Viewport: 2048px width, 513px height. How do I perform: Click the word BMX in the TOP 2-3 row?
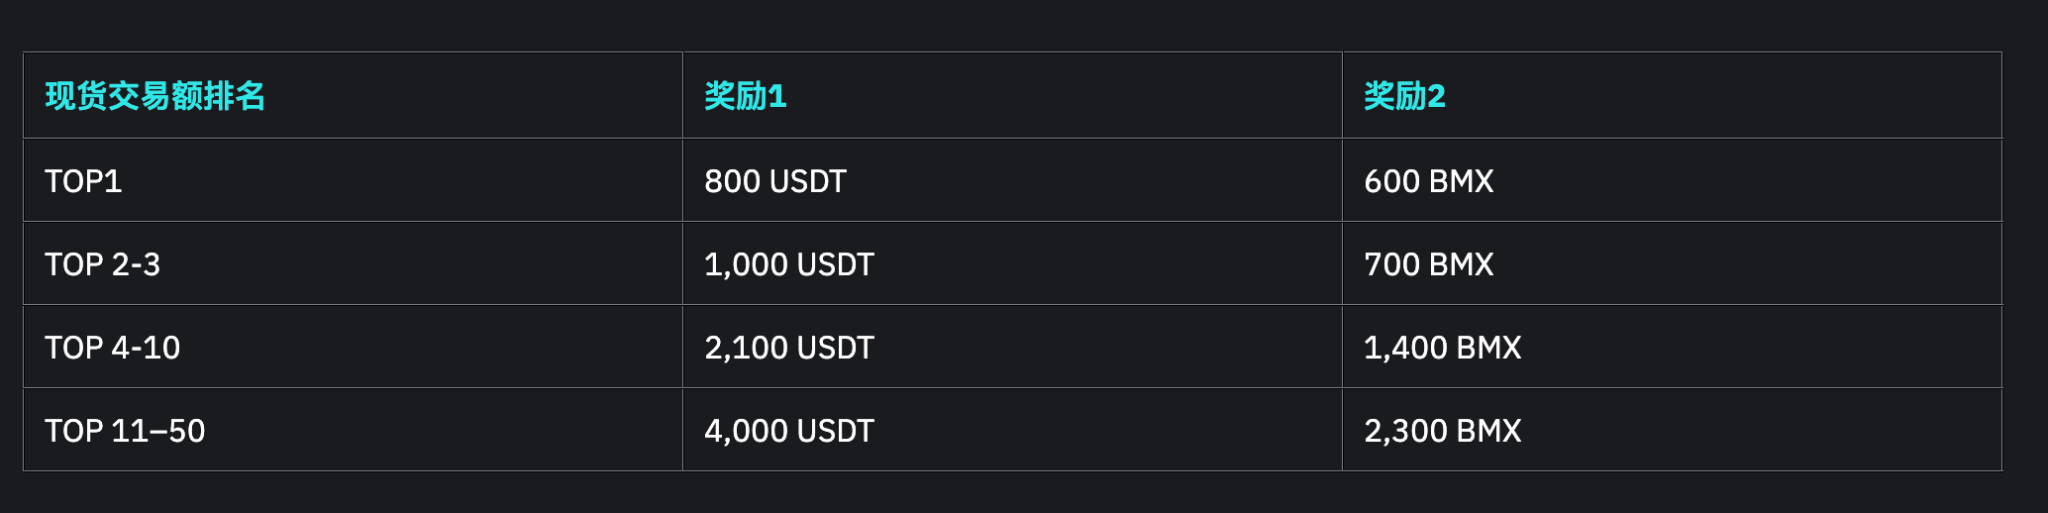click(x=1461, y=264)
